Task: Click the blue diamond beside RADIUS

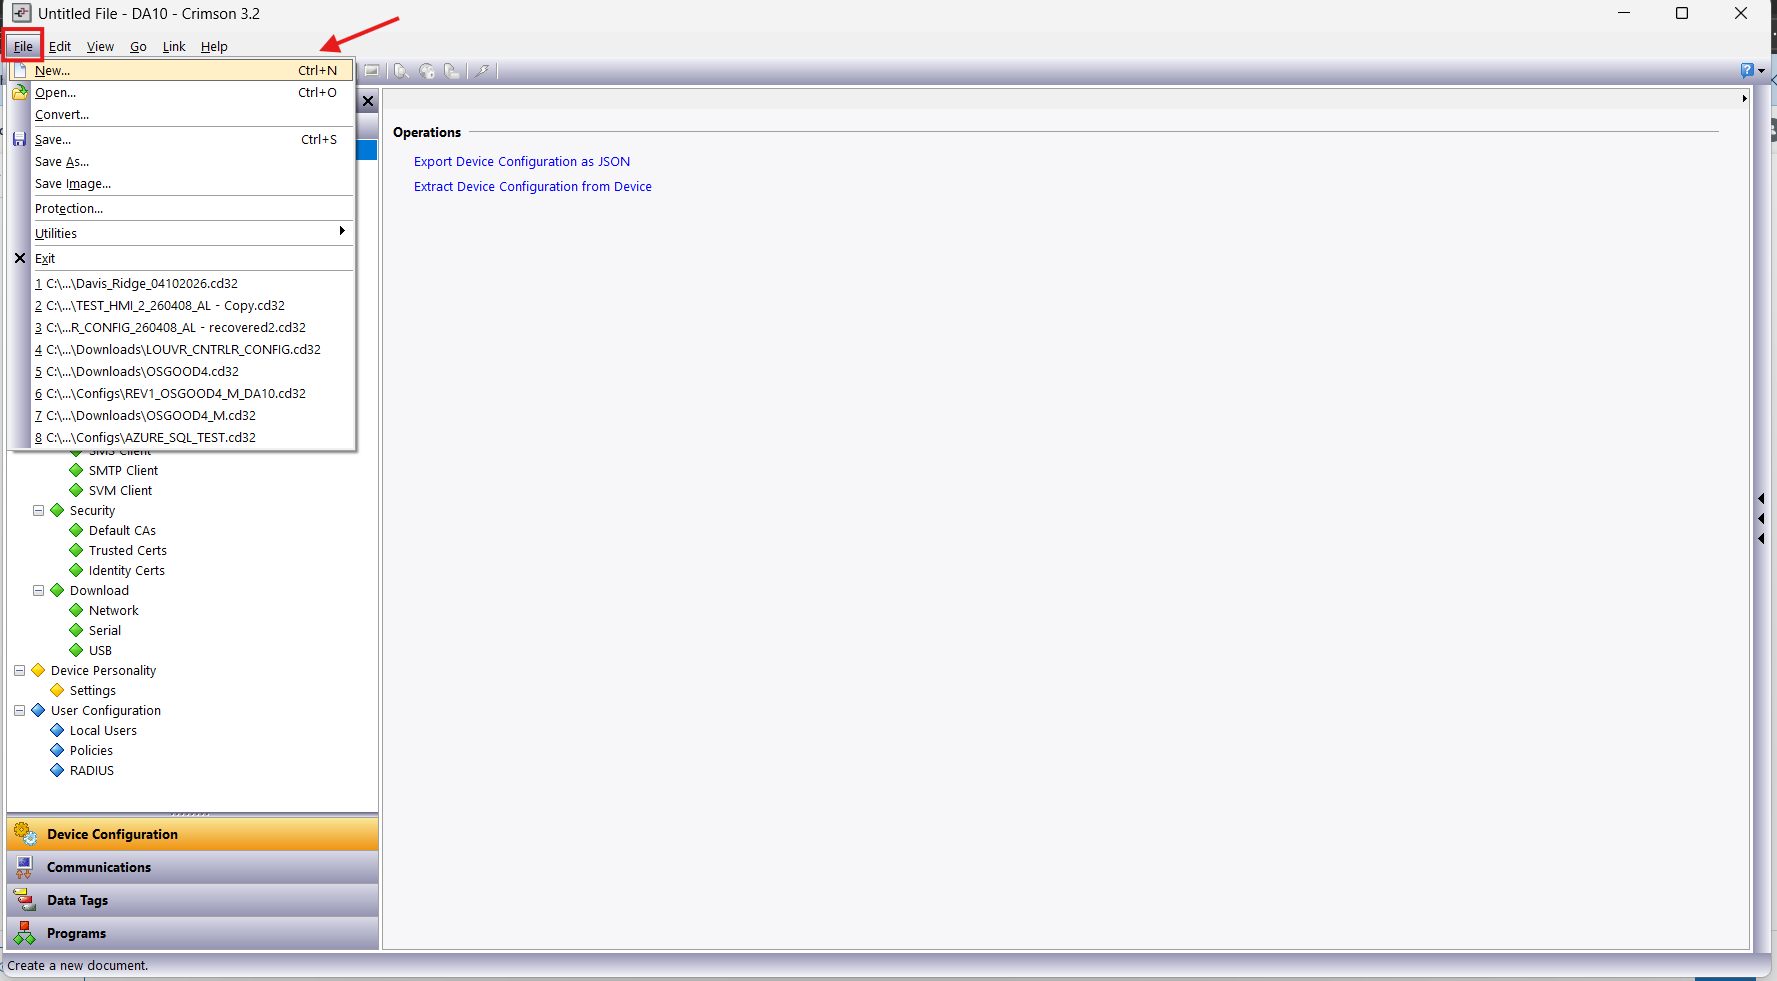Action: coord(57,770)
